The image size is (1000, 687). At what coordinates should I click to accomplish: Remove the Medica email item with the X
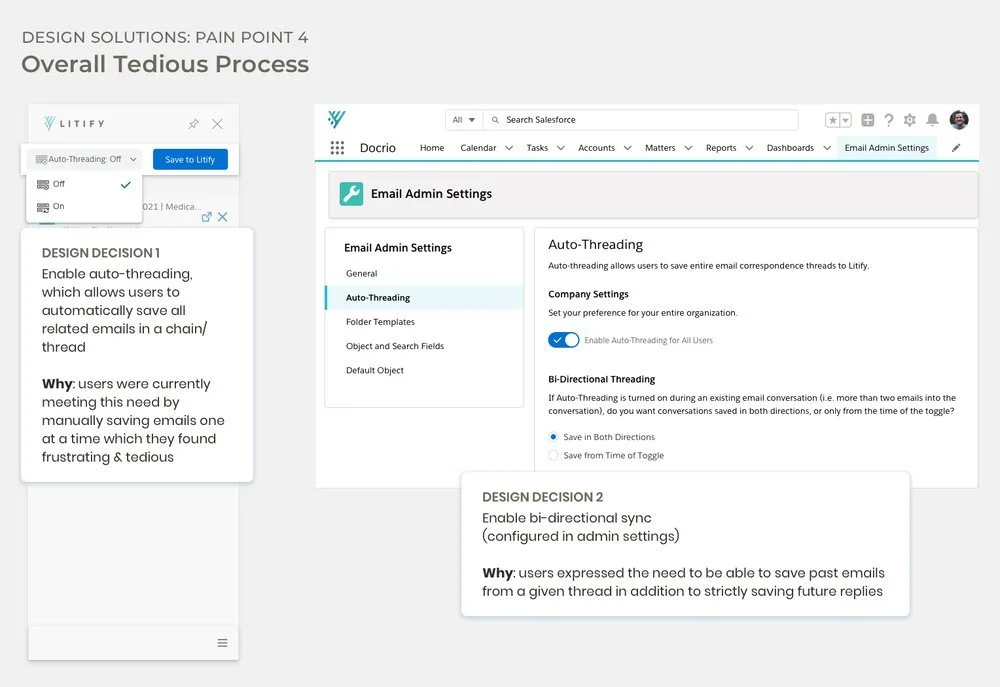point(223,217)
